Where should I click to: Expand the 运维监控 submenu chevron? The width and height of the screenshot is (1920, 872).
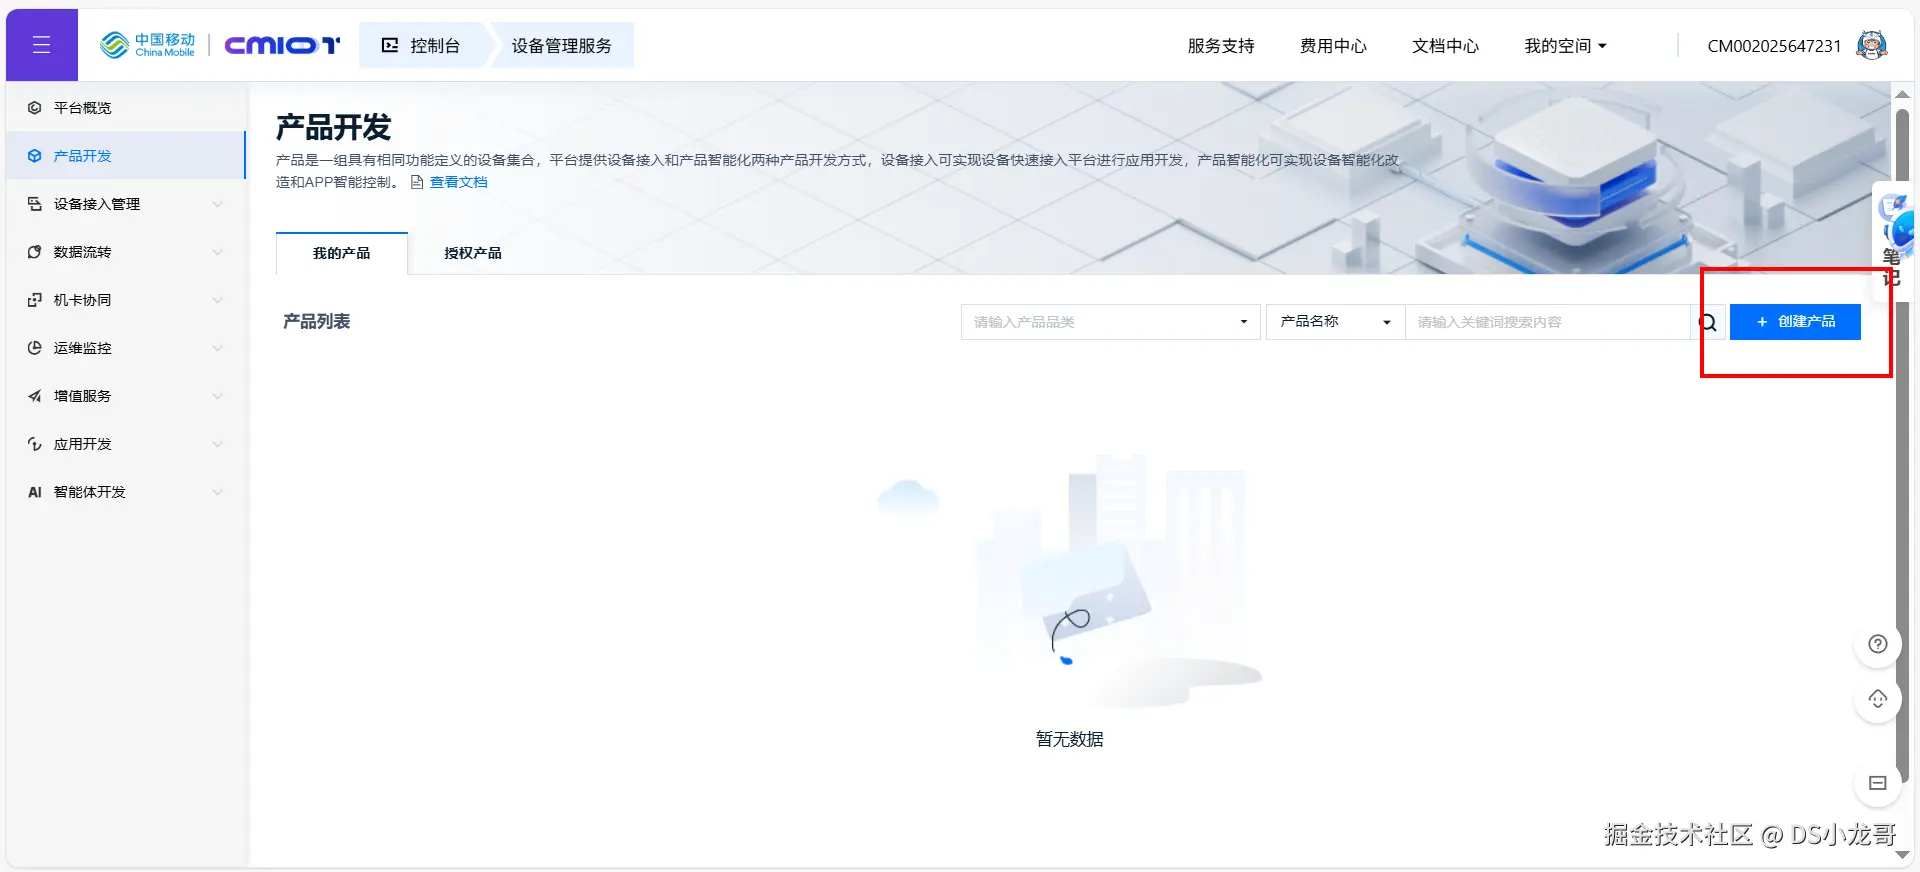click(x=217, y=348)
